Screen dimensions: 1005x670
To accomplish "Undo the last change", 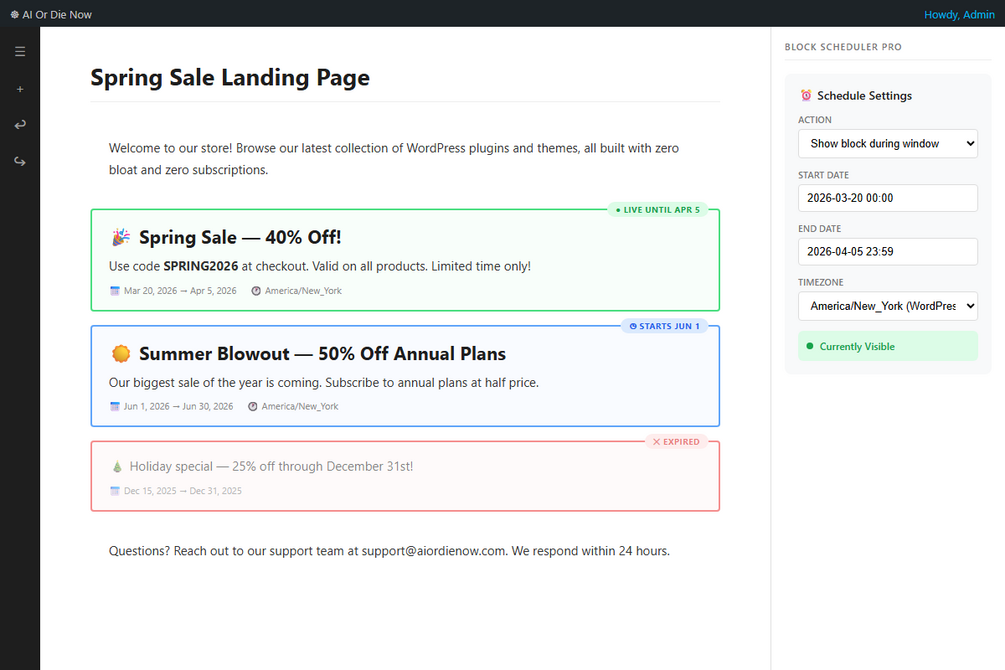I will 20,125.
